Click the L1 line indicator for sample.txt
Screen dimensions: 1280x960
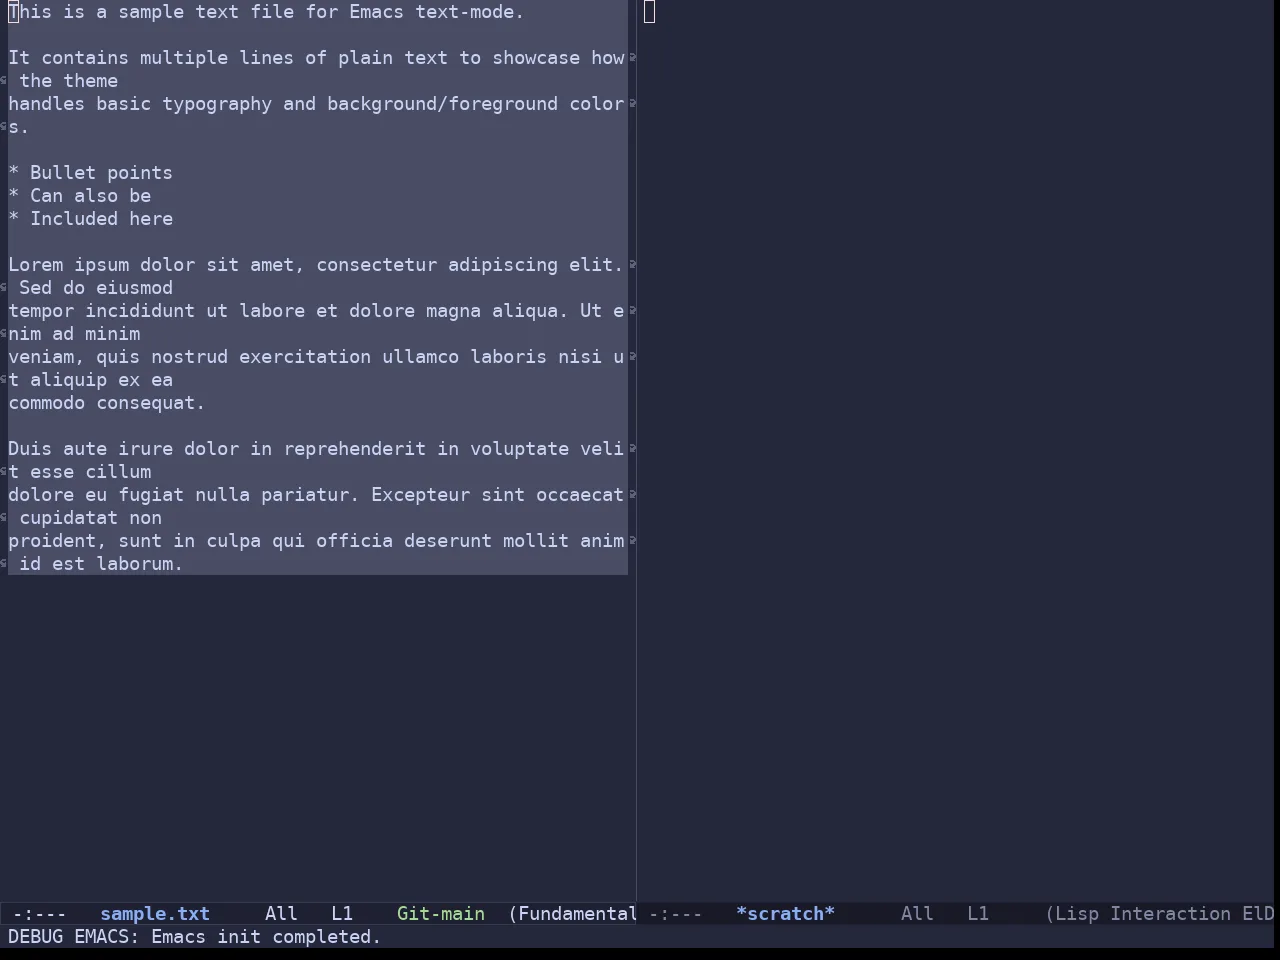coord(342,914)
